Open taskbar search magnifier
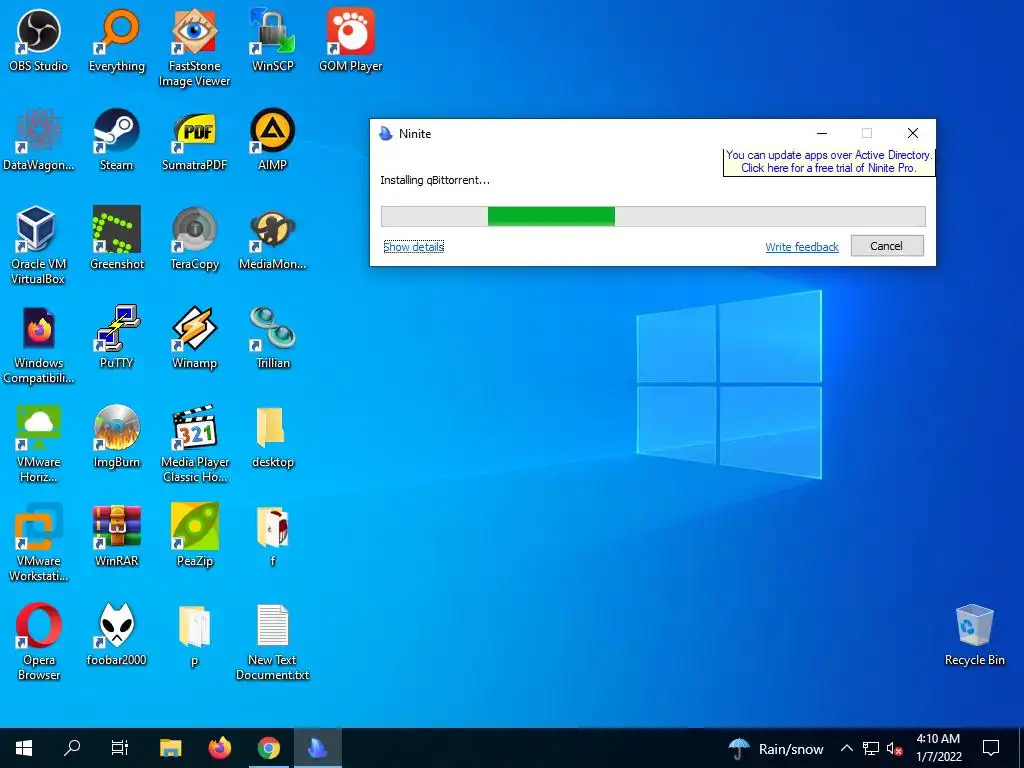This screenshot has height=768, width=1024. 72,748
